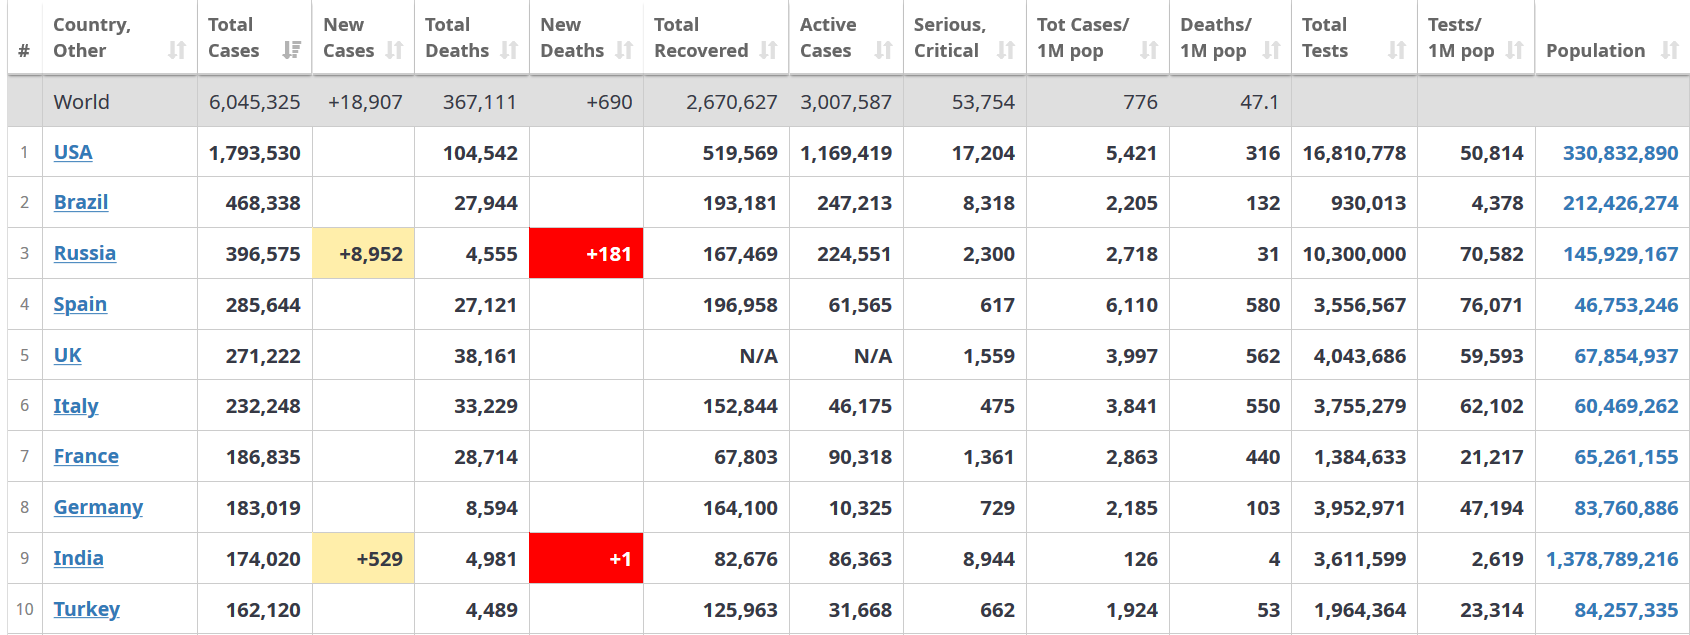
Task: Select the World row label
Action: pyautogui.click(x=82, y=102)
